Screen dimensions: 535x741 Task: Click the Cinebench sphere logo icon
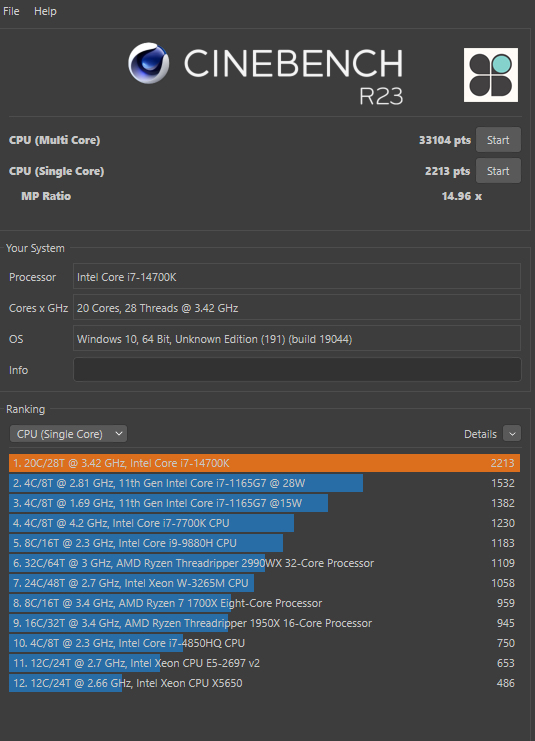[148, 63]
